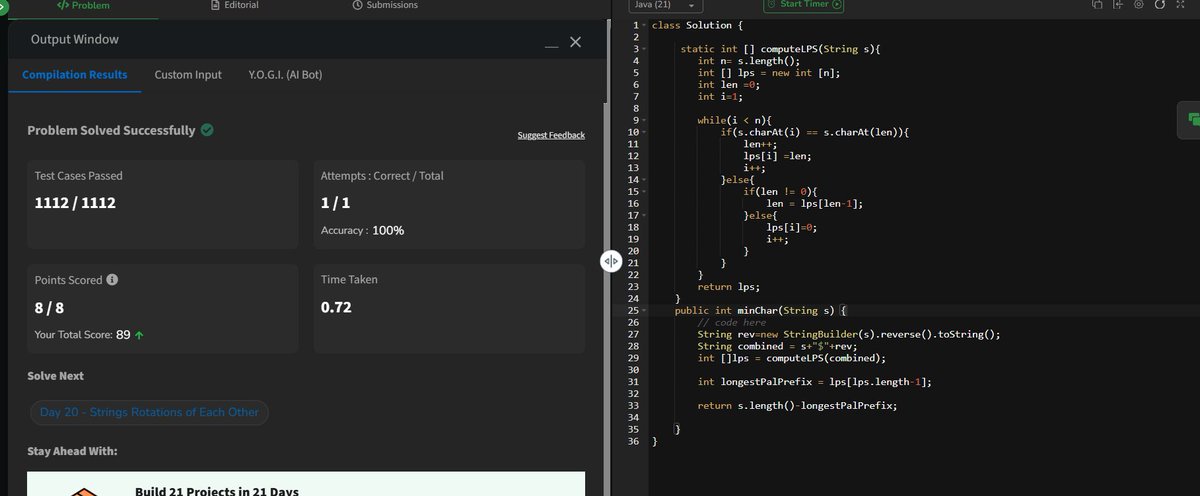Image resolution: width=1200 pixels, height=496 pixels.
Task: Click the Suggest Feedback link
Action: [551, 135]
